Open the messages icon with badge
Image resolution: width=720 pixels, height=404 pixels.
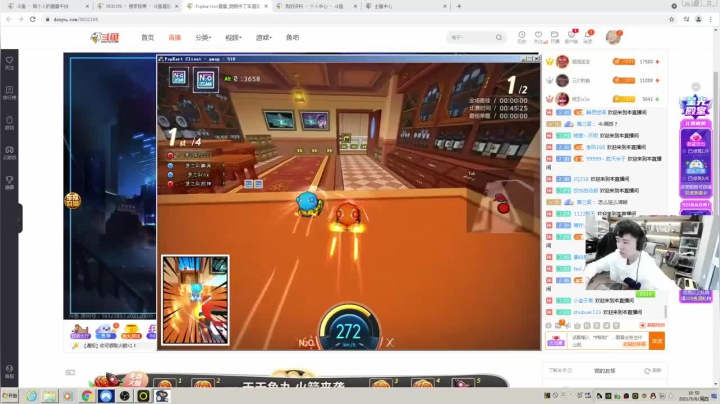pyautogui.click(x=588, y=37)
